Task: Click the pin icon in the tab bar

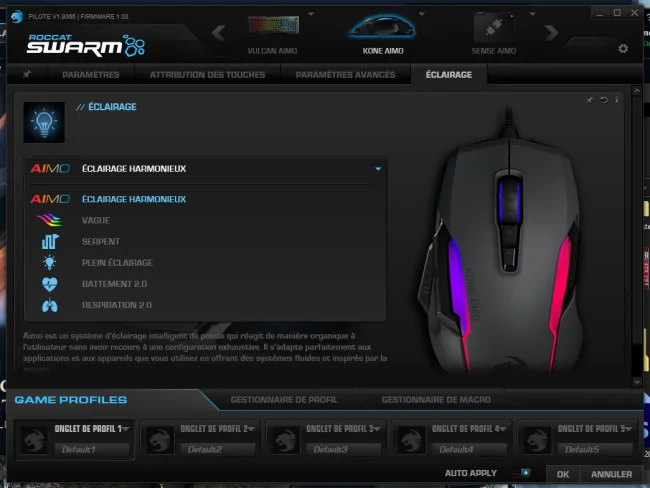Action: 27,74
